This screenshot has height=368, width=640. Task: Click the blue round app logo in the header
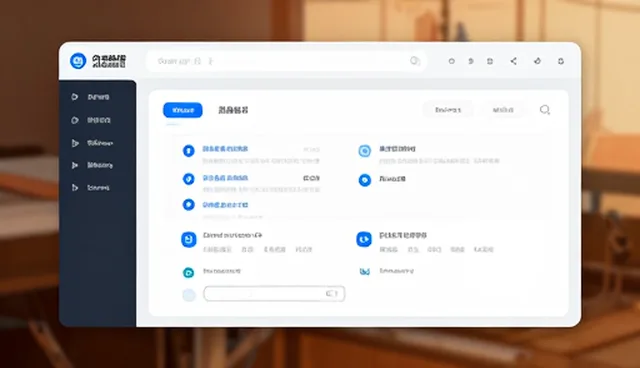pos(78,61)
